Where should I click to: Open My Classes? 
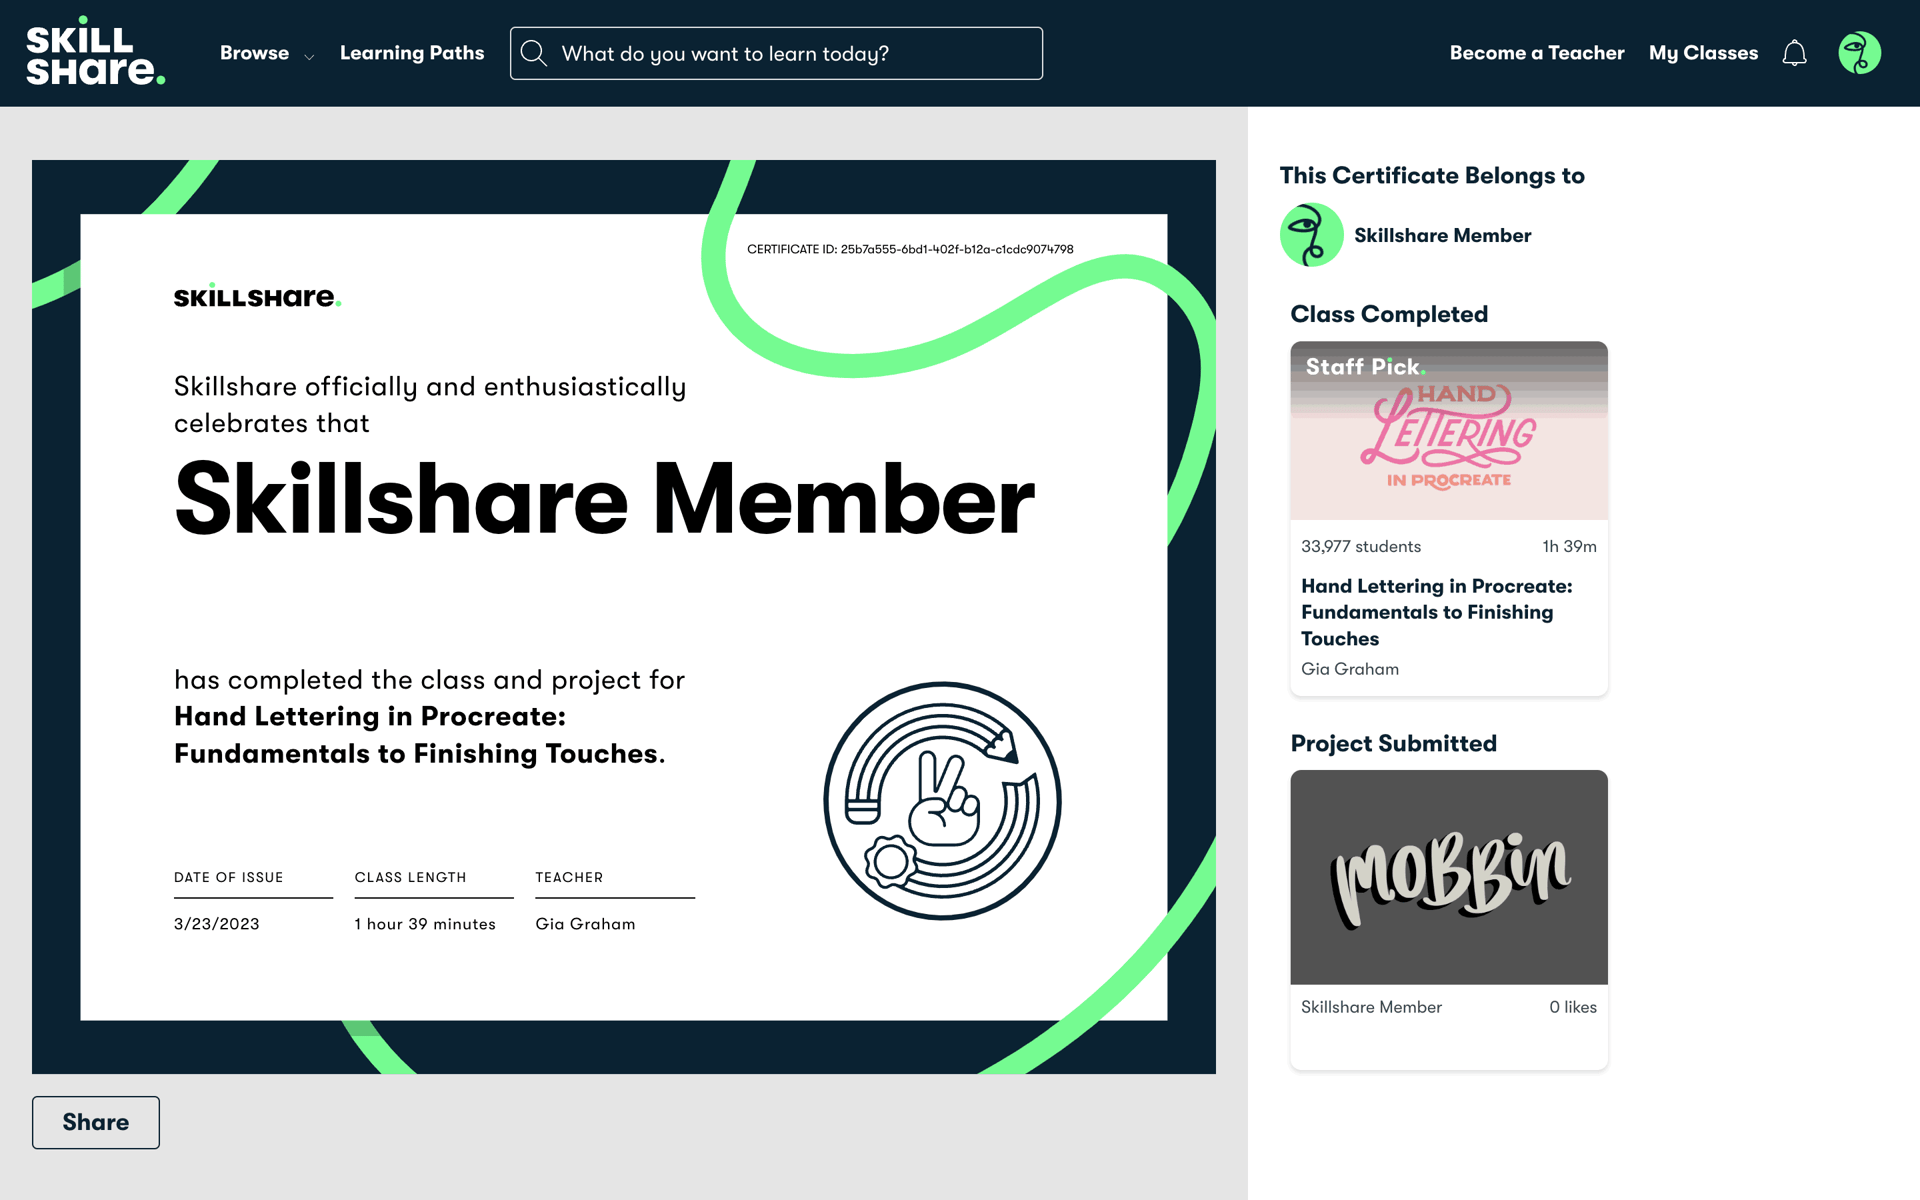pos(1703,53)
